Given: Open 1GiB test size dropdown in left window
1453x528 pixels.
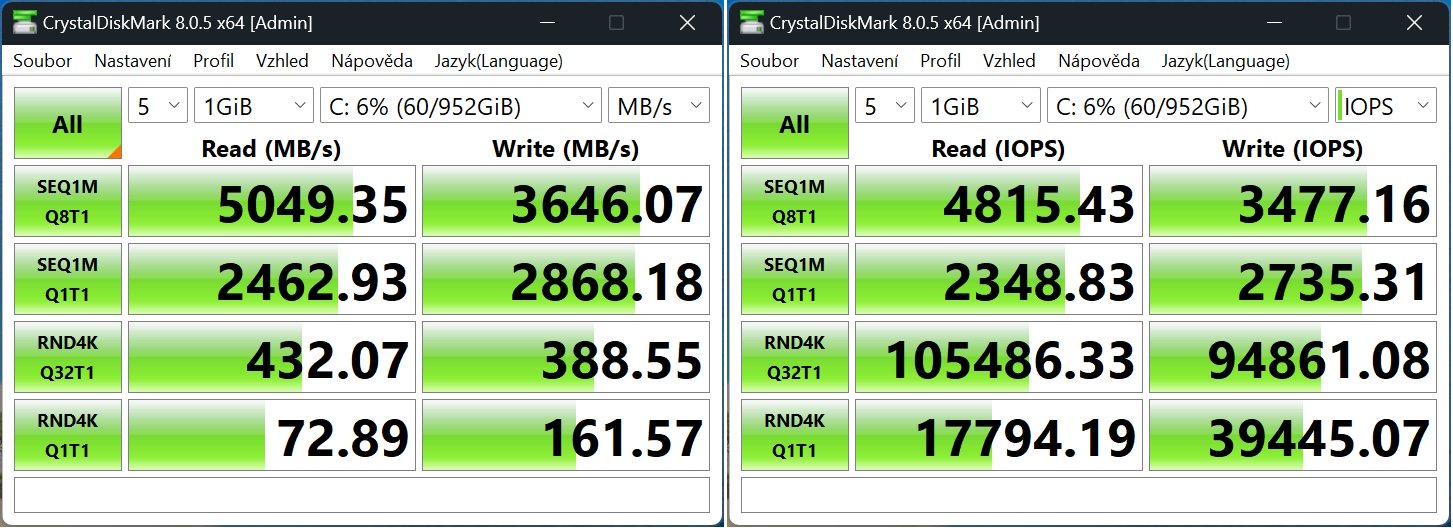Looking at the screenshot, I should pos(254,105).
